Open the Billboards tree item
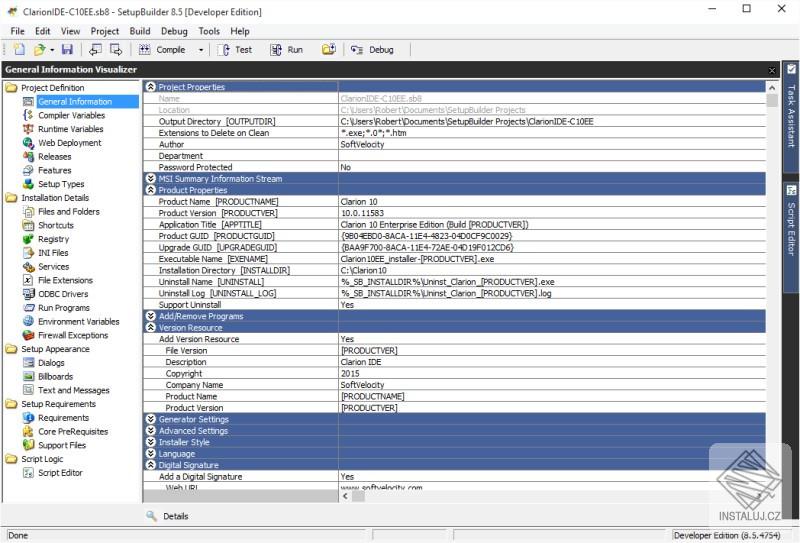Screen dimensions: 800x543 (56, 377)
